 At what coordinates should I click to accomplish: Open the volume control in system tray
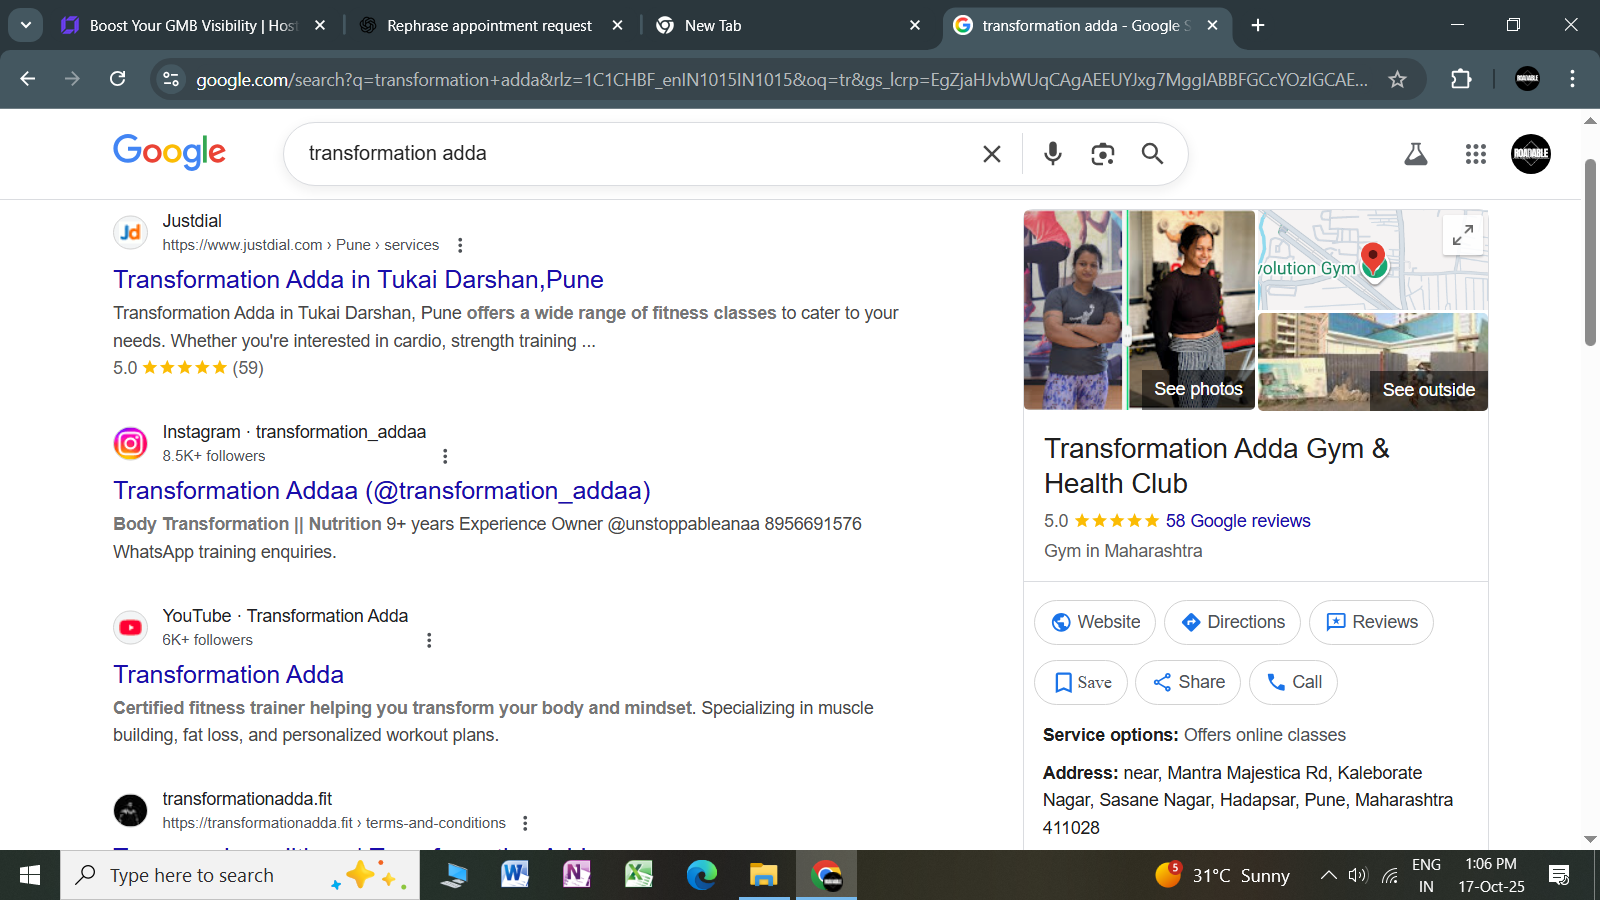point(1357,875)
